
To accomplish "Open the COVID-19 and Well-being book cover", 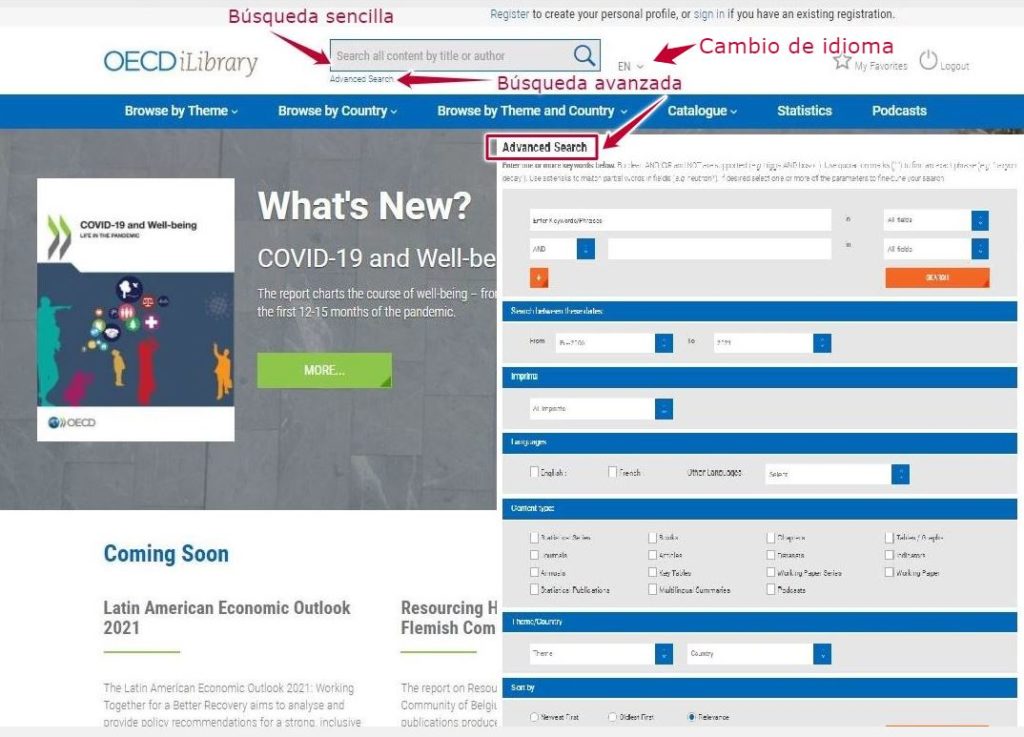I will coord(136,309).
